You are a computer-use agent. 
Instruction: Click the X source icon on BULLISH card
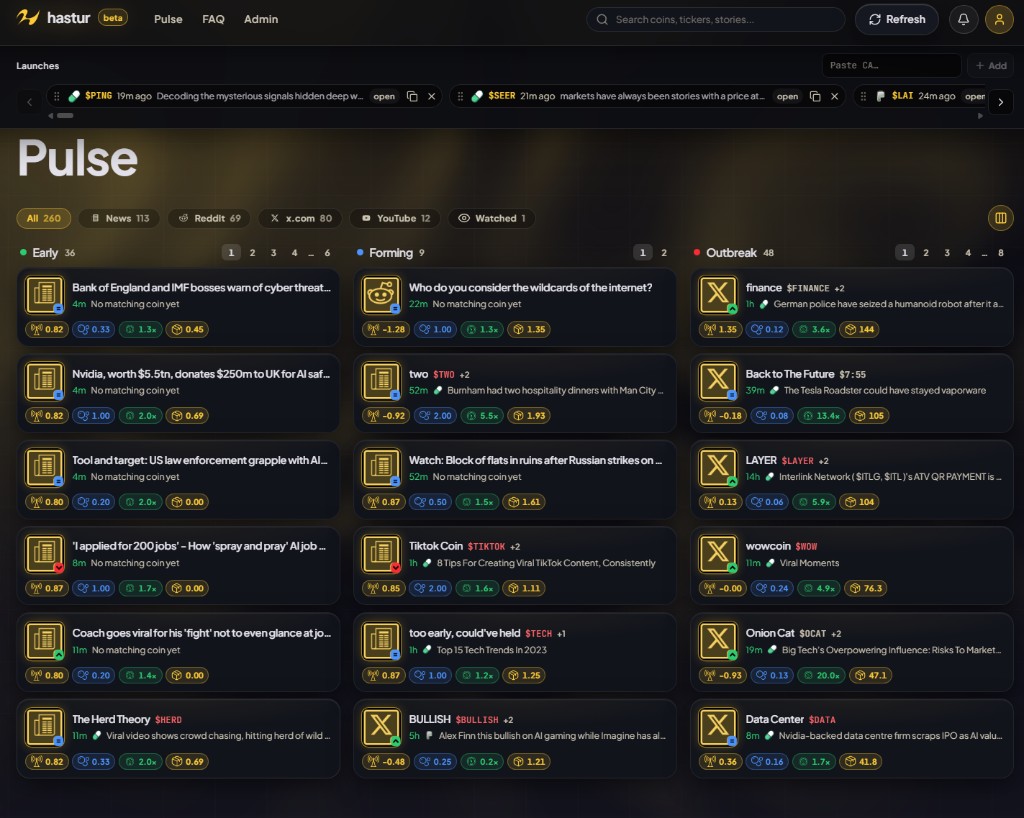click(x=381, y=726)
